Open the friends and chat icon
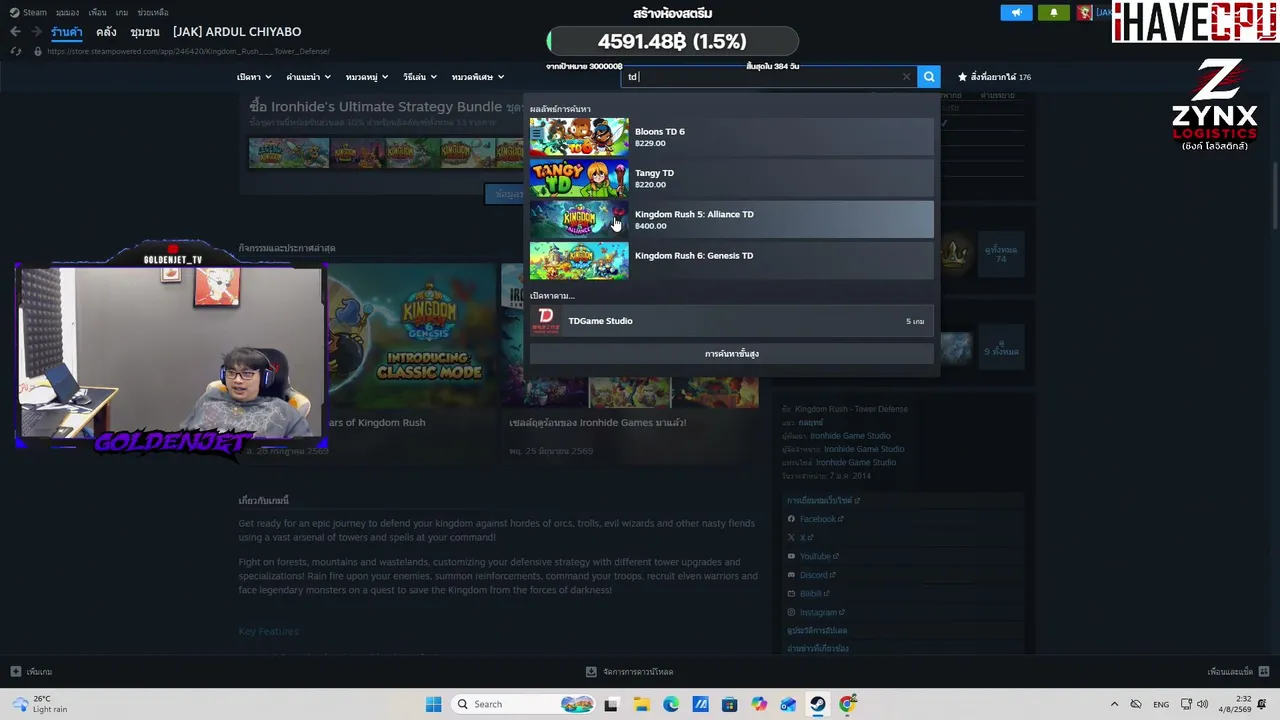Image resolution: width=1280 pixels, height=720 pixels. 1264,672
